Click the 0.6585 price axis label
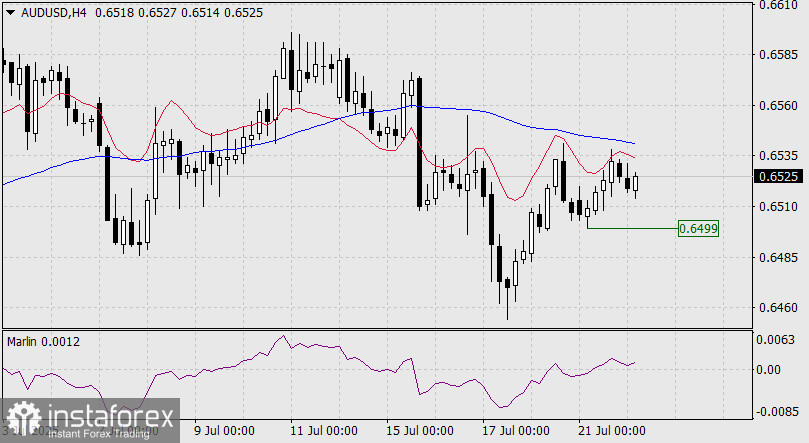Screen dimensions: 809x443 [x=778, y=55]
